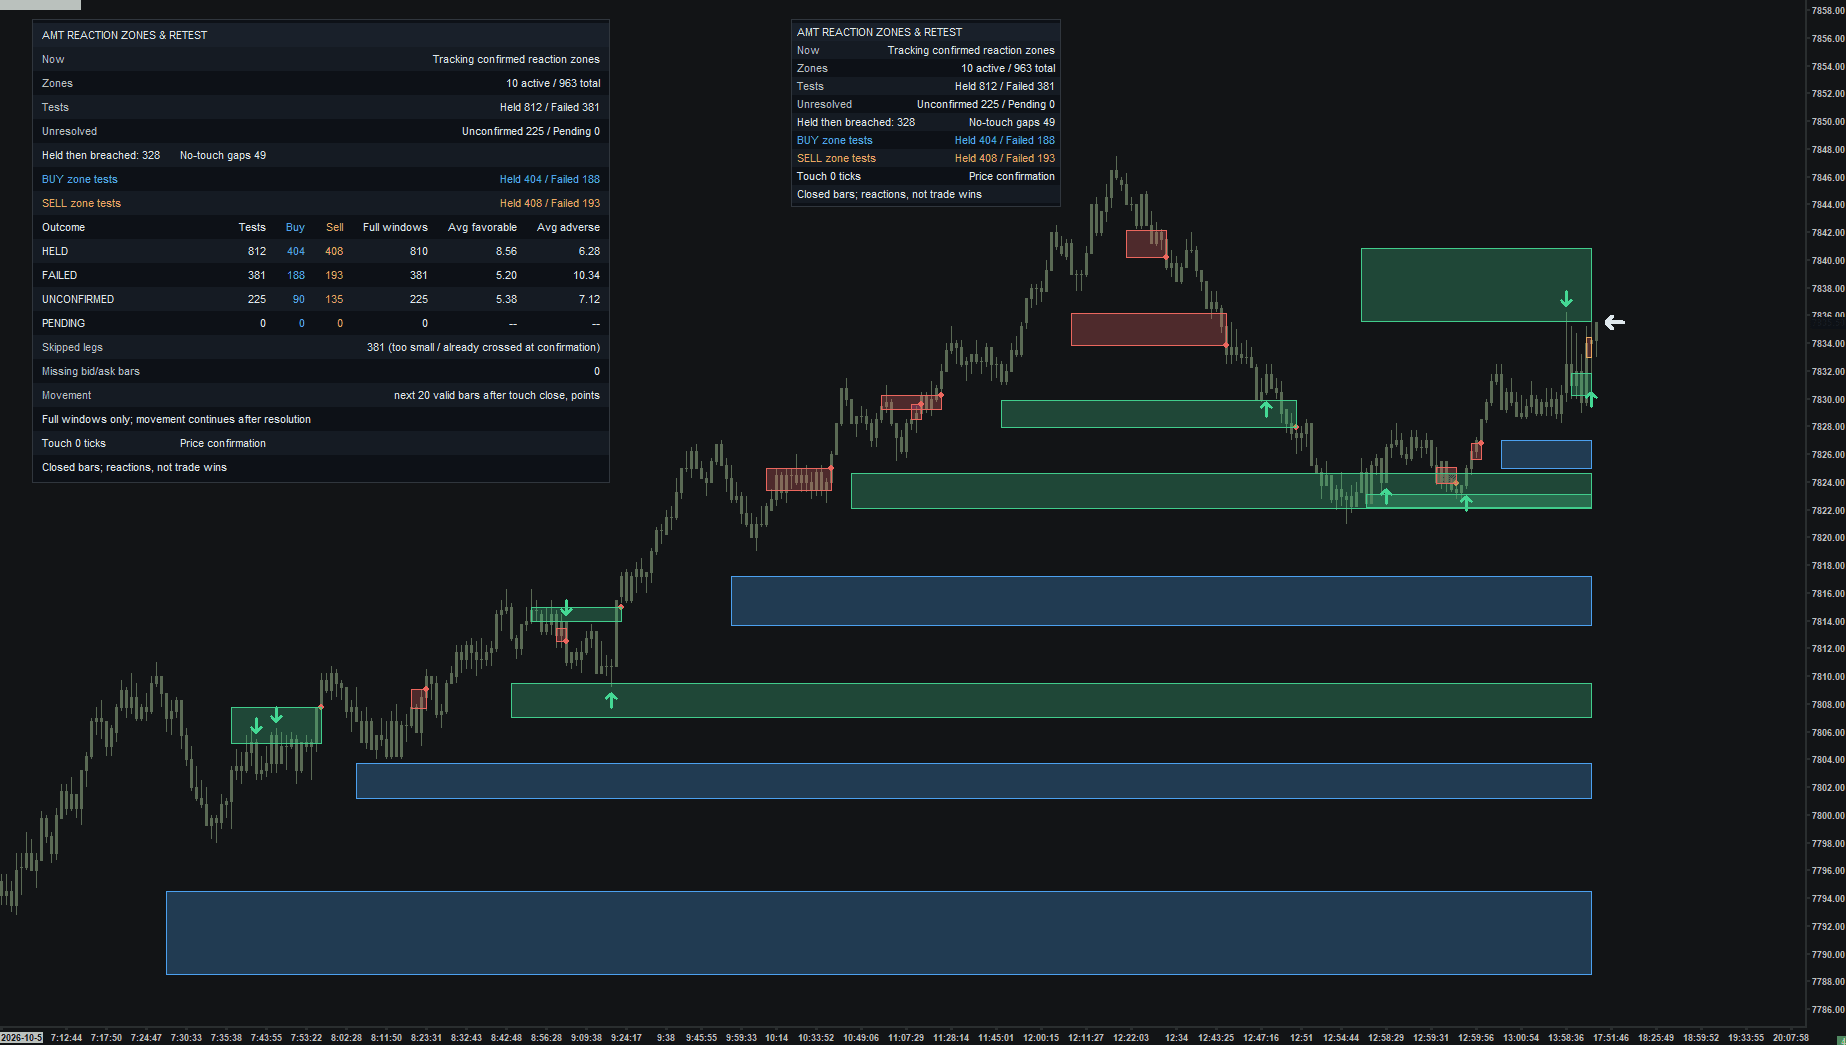
Task: Click the 7858.00 price axis label
Action: [1828, 11]
